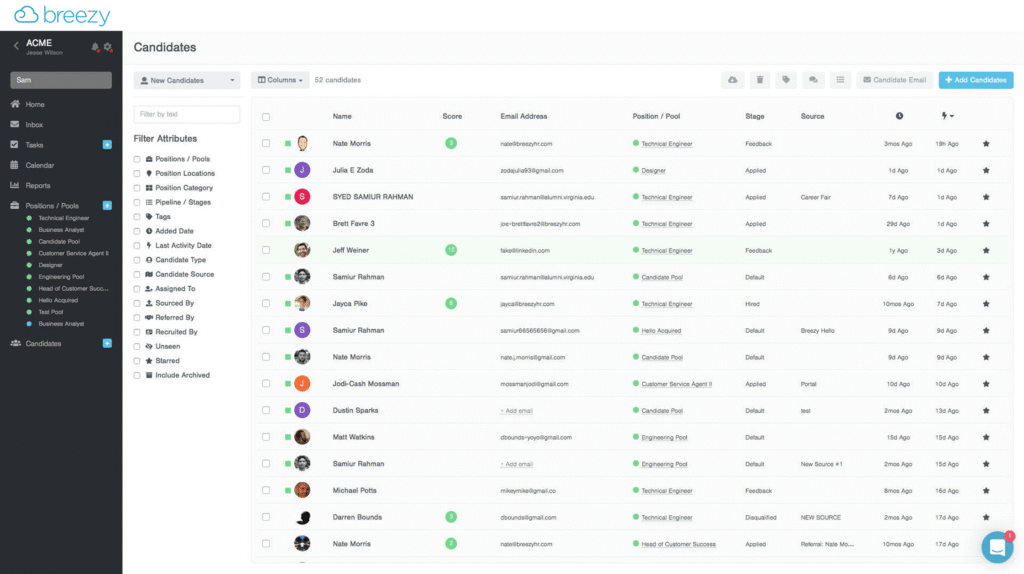The image size is (1024, 574).
Task: Click Dustin Sparks' purple D avatar
Action: coord(302,410)
